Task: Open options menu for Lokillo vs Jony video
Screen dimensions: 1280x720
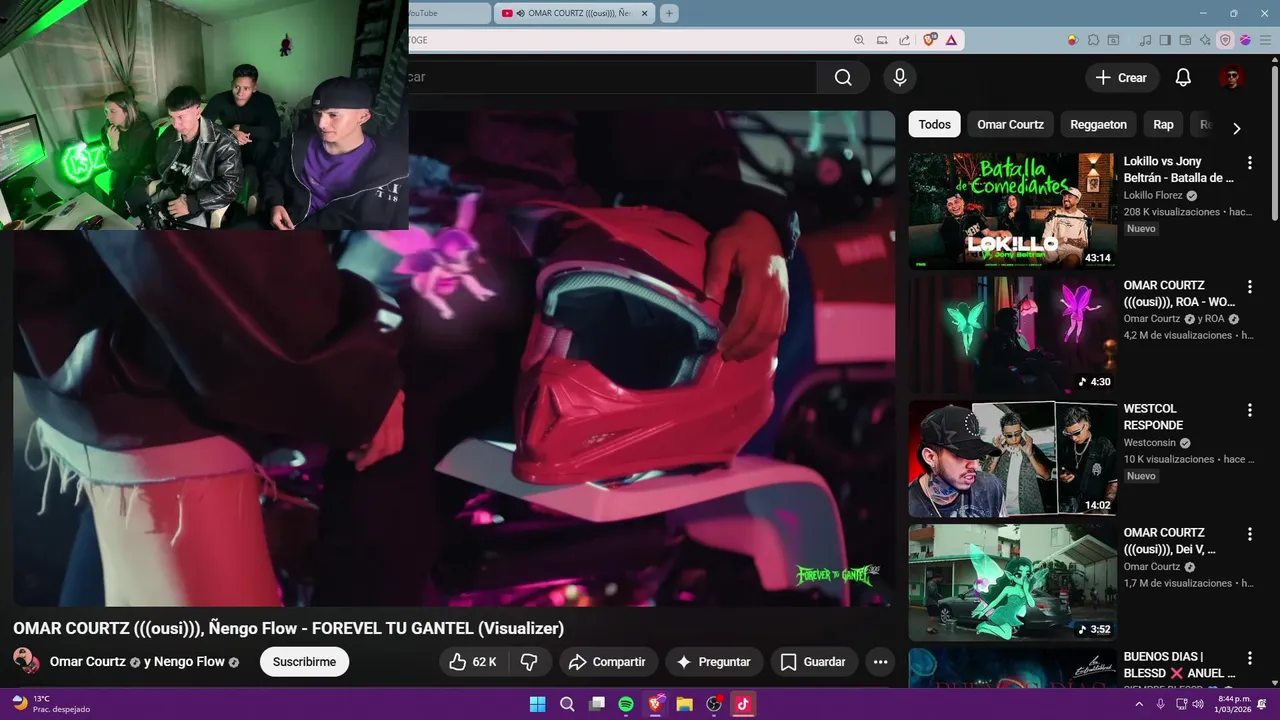Action: 1249,162
